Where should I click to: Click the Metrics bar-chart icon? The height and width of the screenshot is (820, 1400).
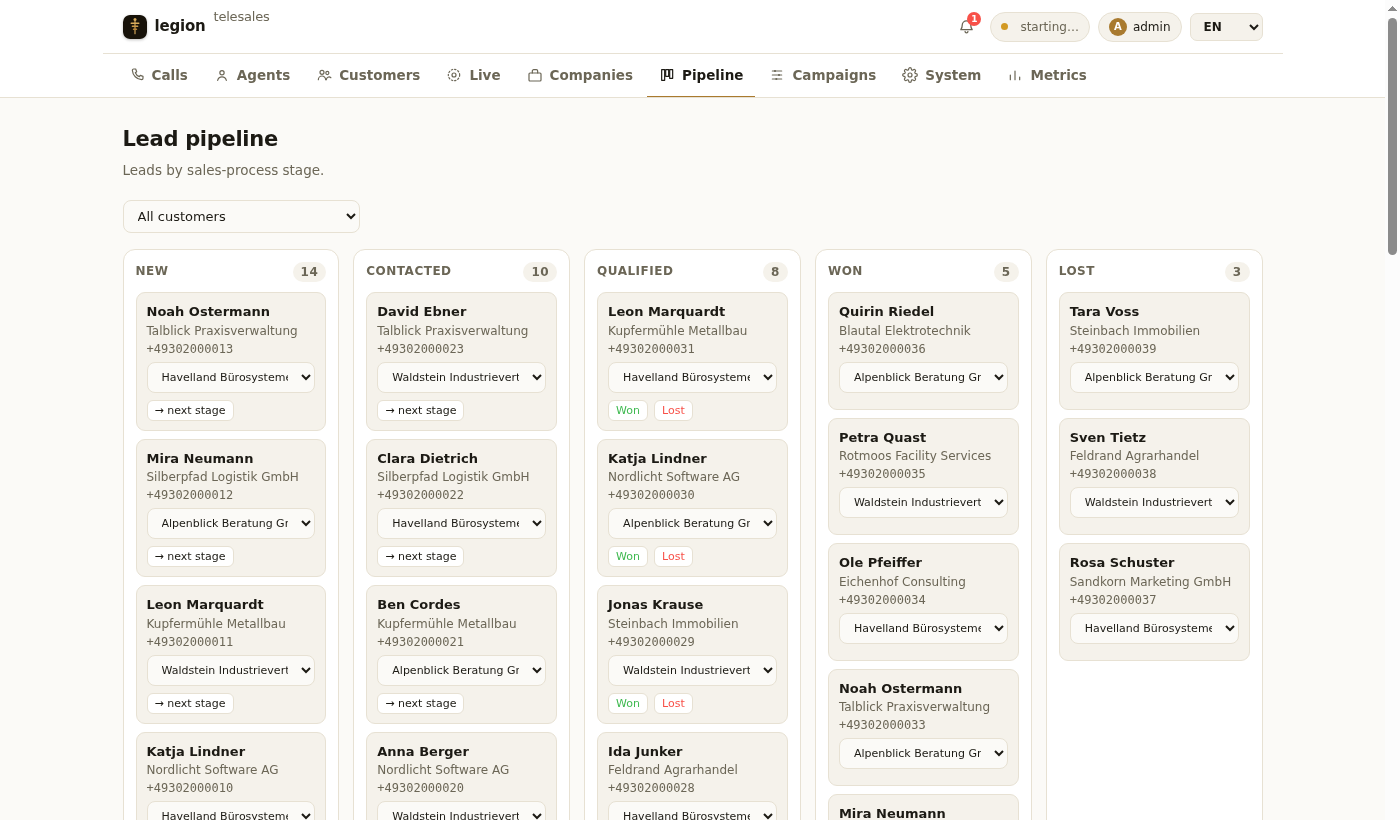pyautogui.click(x=1015, y=75)
